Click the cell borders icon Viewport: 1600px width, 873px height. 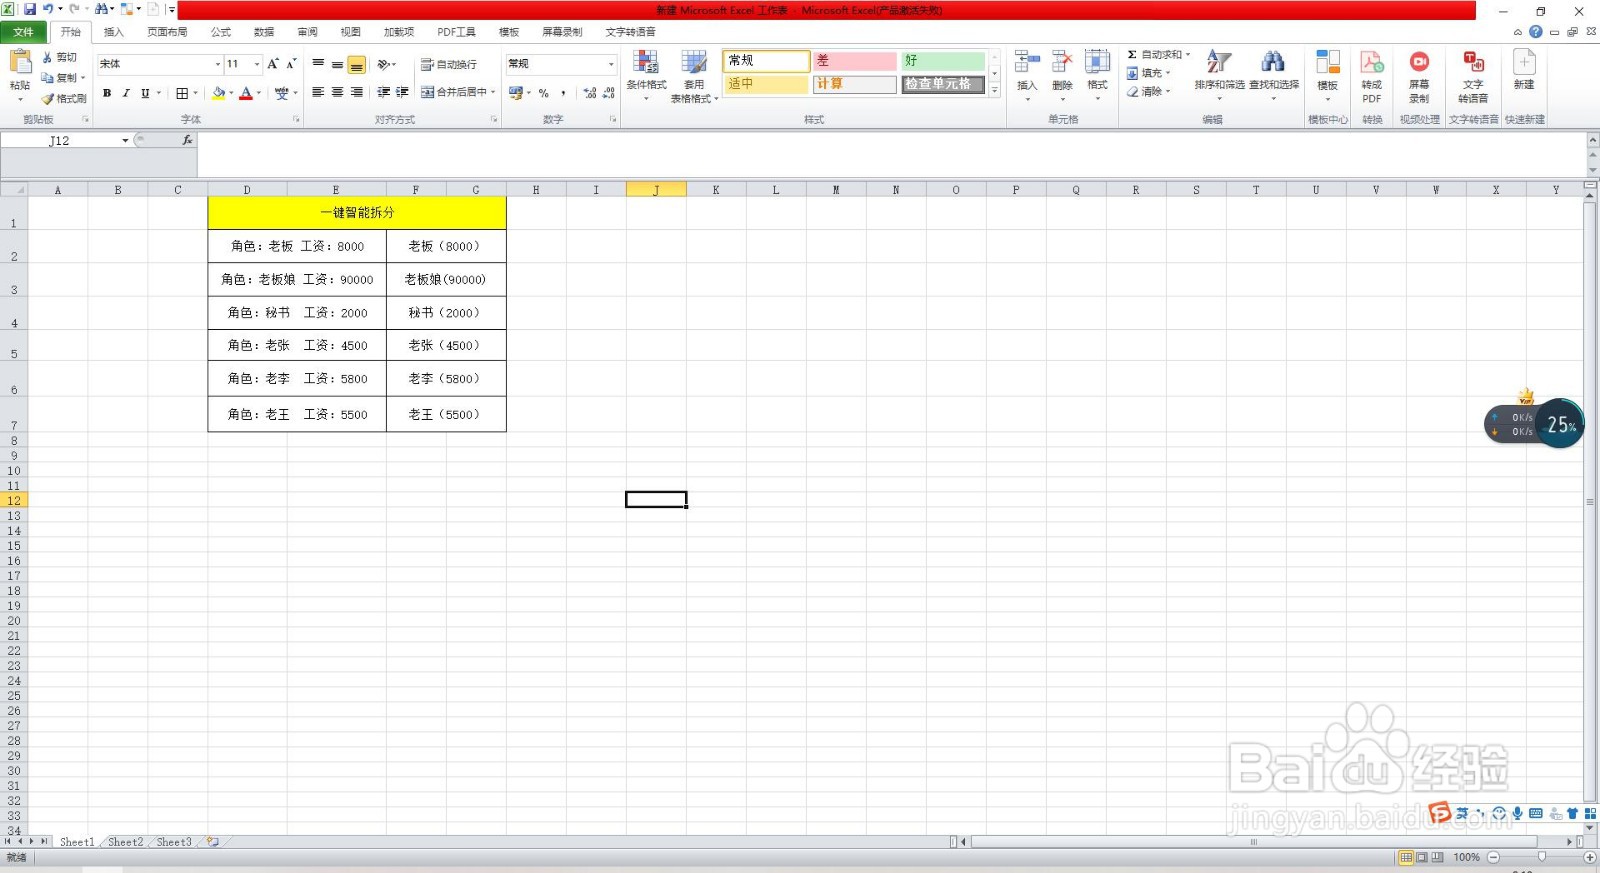(182, 93)
